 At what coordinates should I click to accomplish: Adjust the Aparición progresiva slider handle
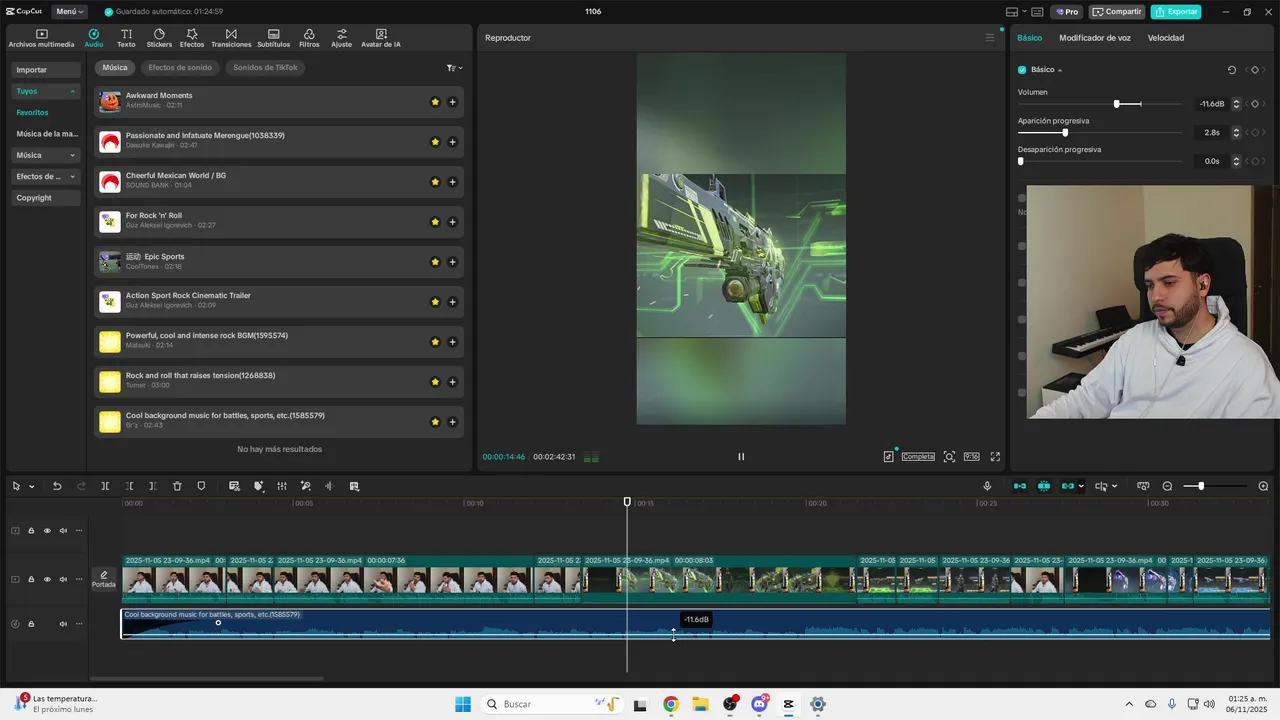pos(1065,132)
